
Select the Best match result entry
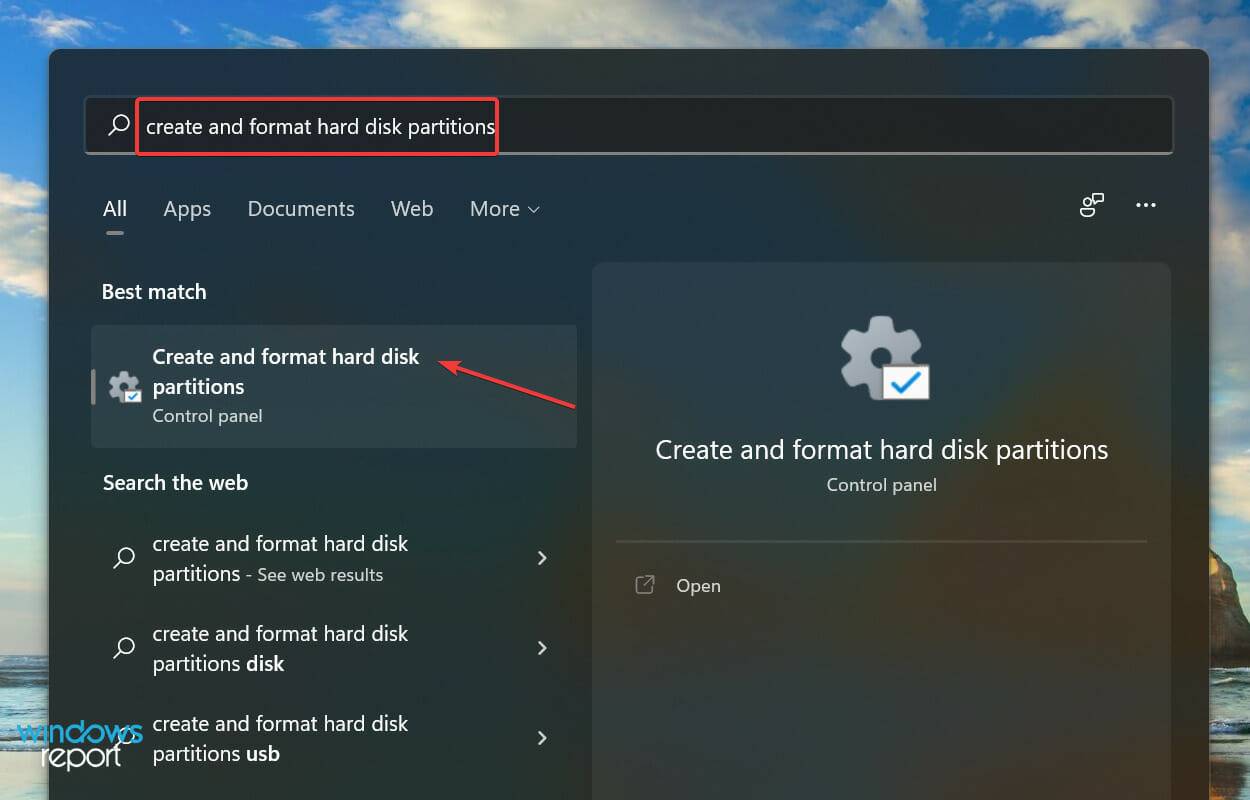tap(333, 386)
